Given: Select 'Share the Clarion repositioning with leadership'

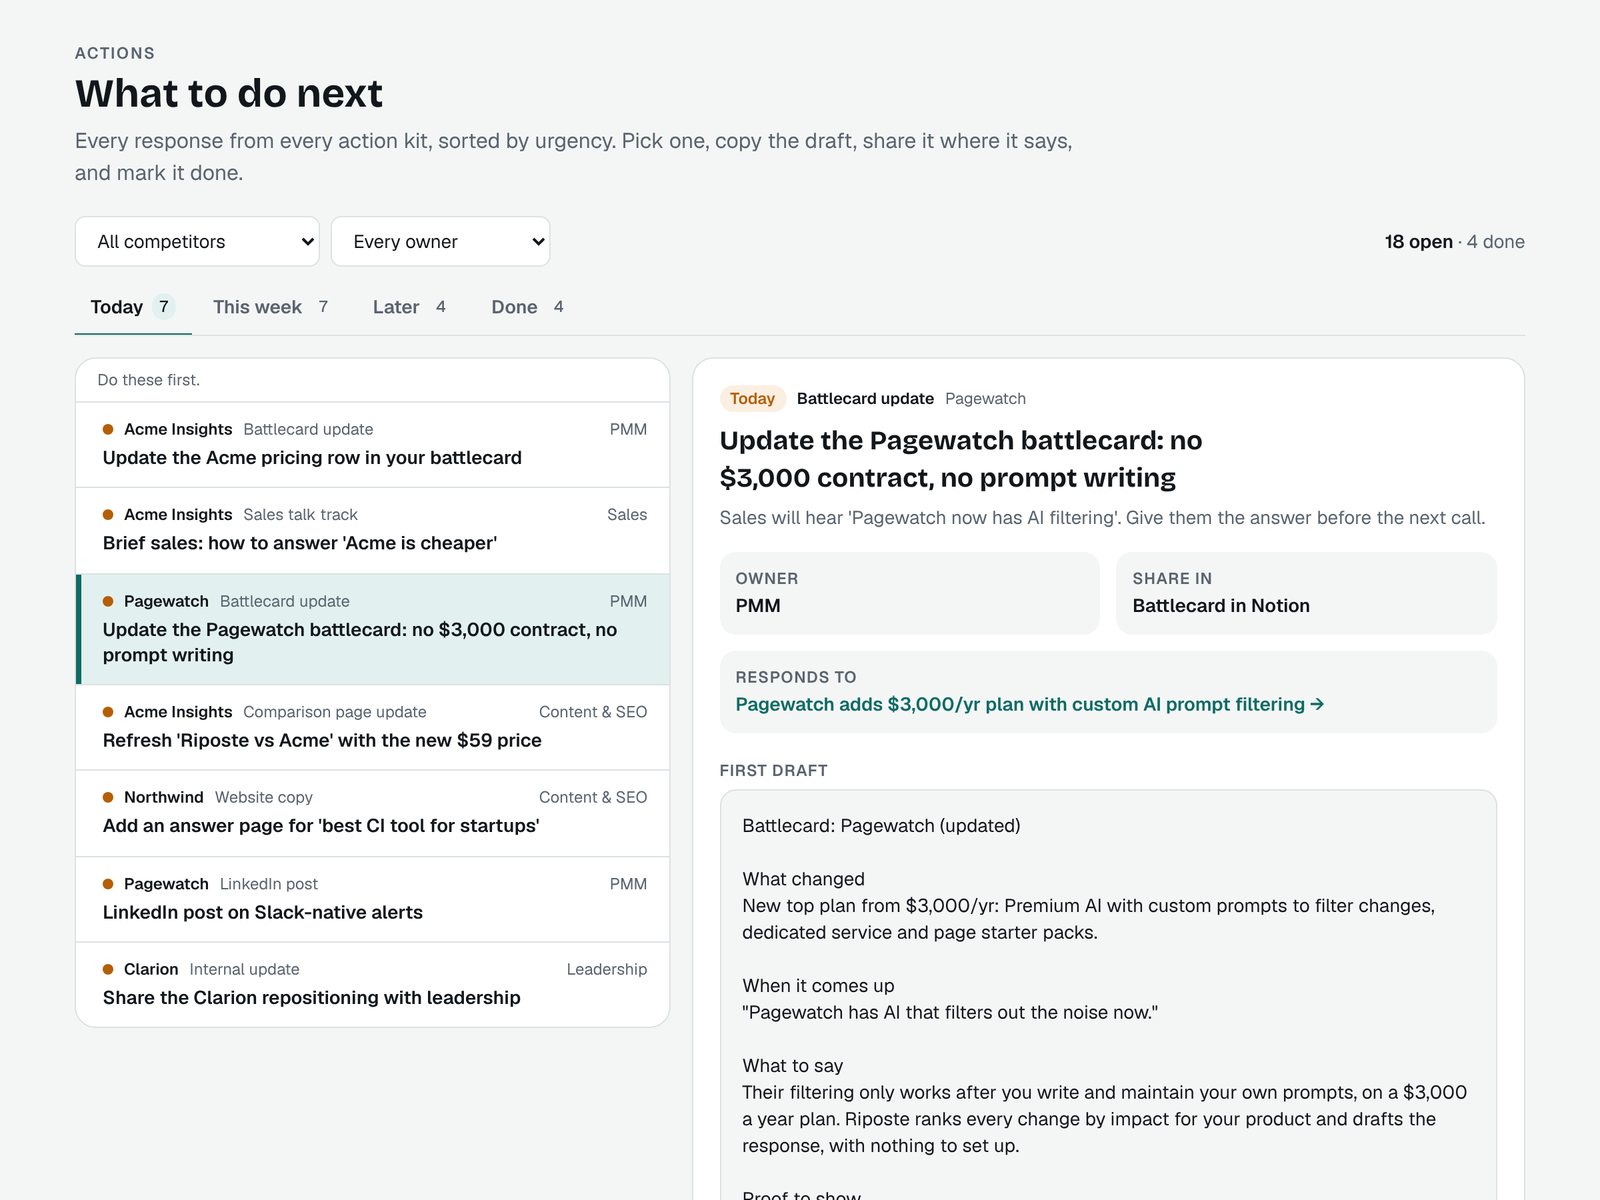Looking at the screenshot, I should tap(373, 984).
